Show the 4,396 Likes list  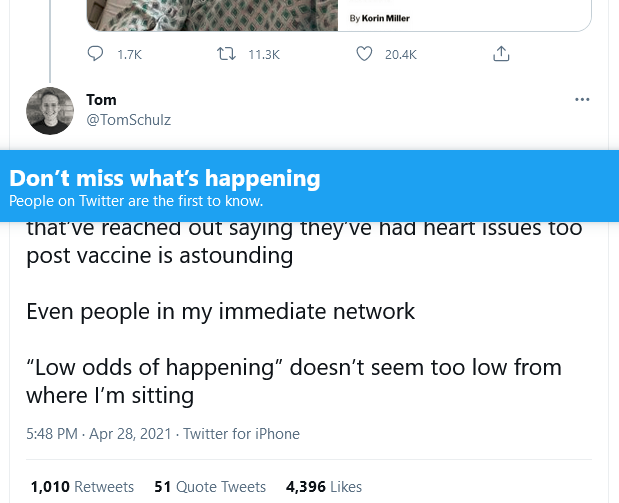tap(324, 487)
